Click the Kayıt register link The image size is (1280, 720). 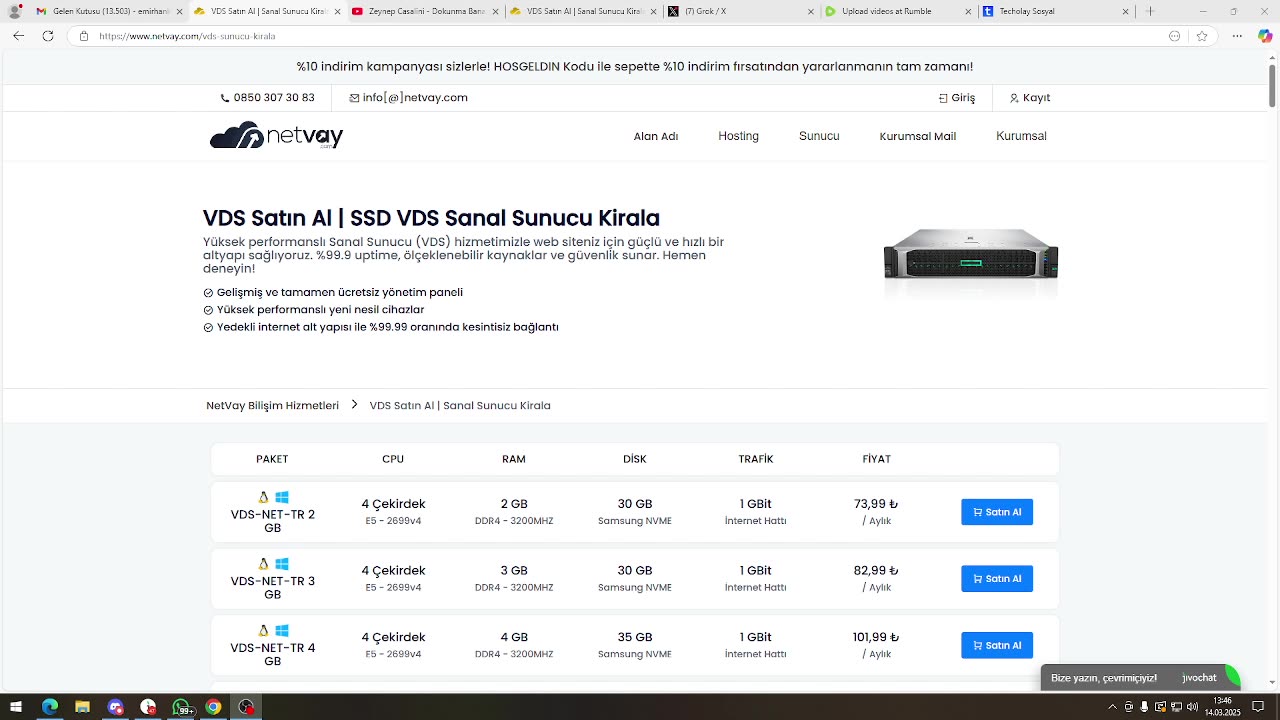tap(1030, 98)
